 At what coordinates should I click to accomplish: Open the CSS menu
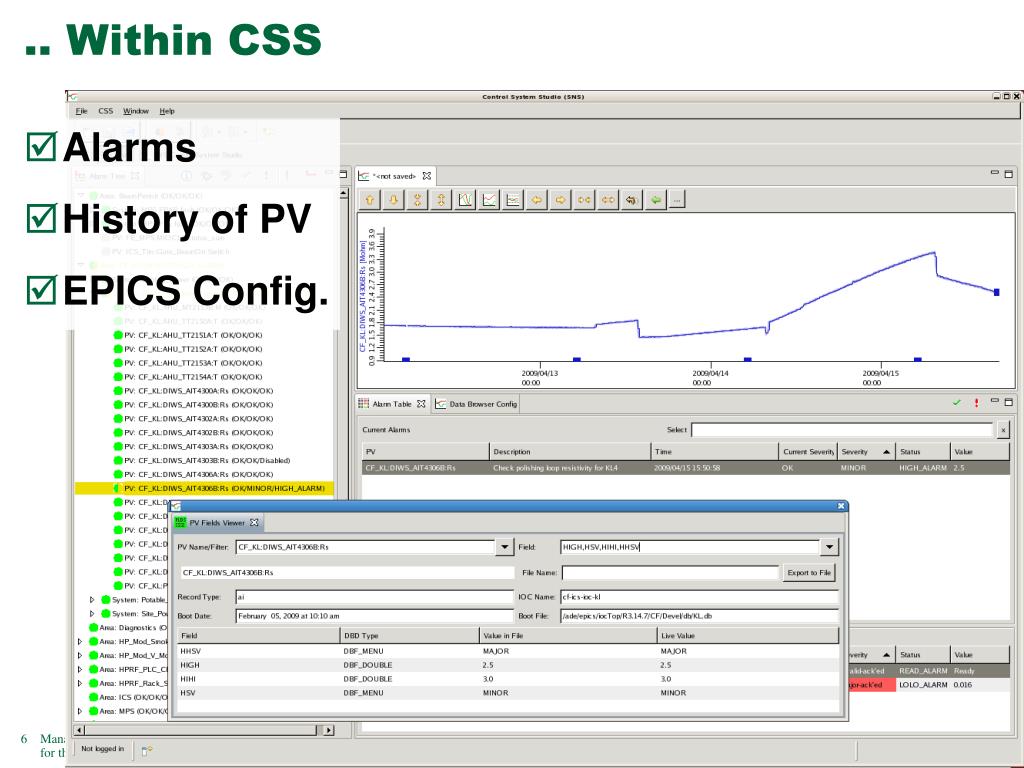(106, 111)
